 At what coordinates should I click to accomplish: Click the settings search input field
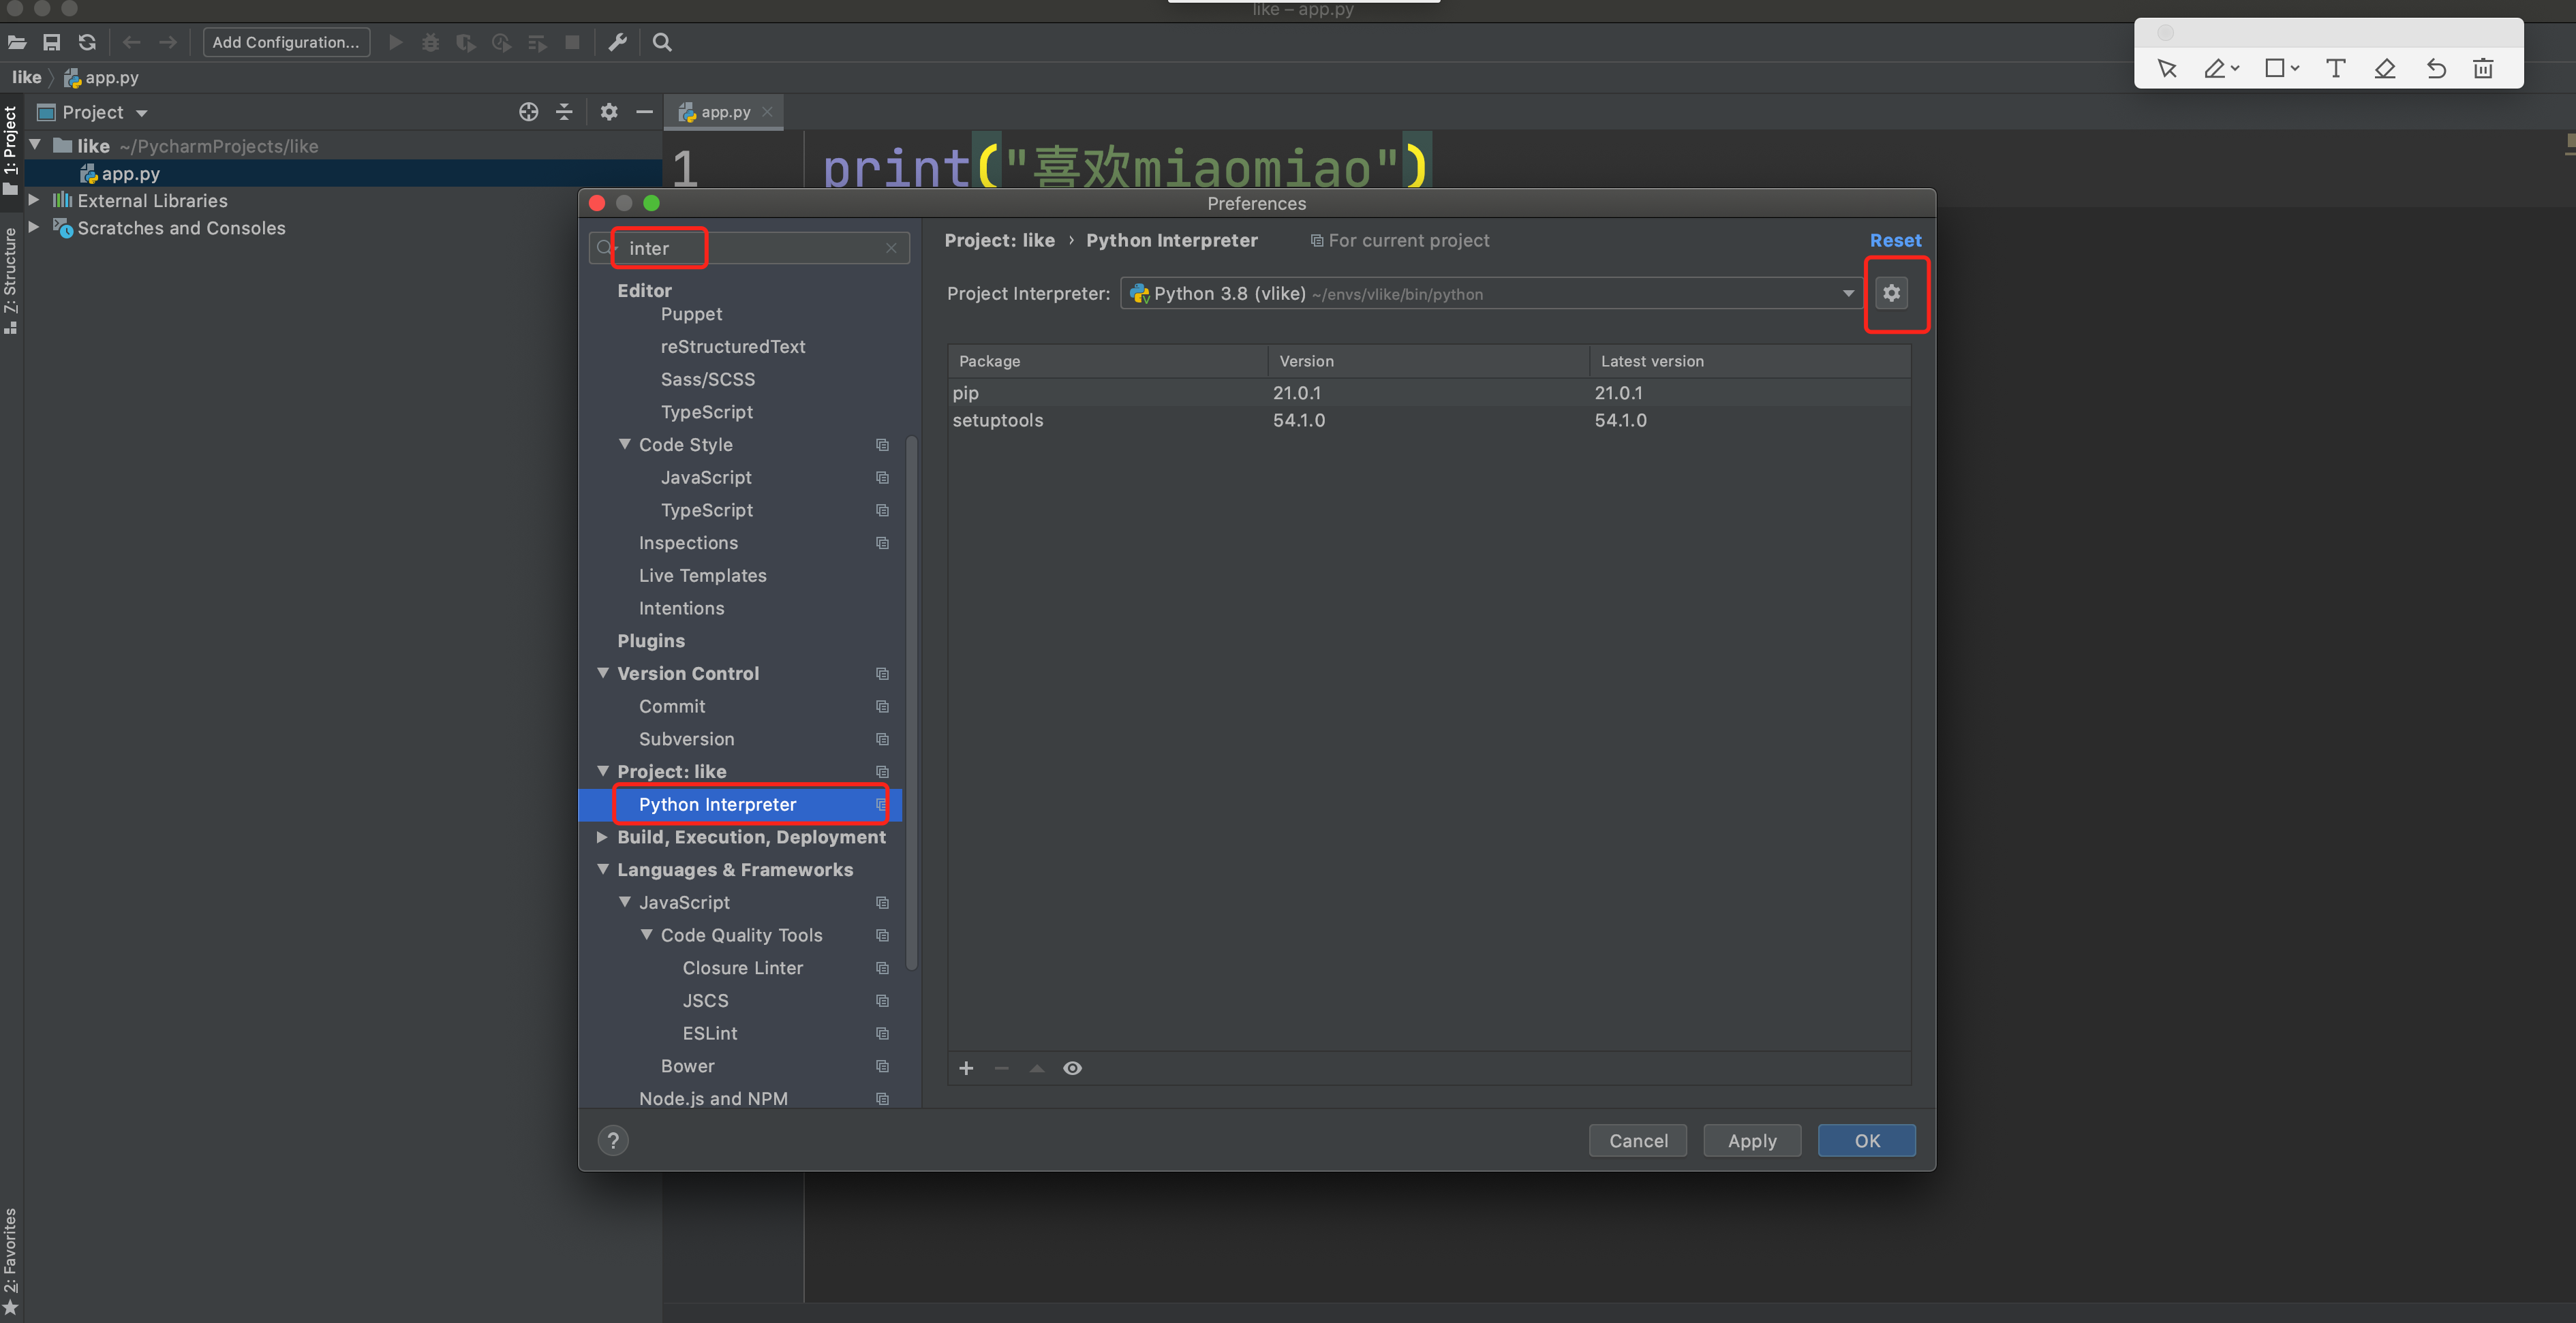760,248
